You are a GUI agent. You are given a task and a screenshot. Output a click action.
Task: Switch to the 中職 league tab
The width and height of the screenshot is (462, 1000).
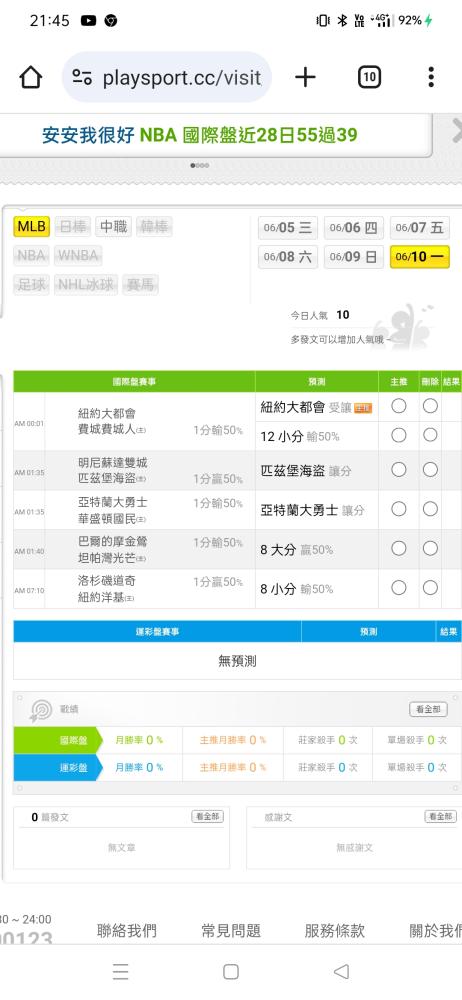(113, 226)
